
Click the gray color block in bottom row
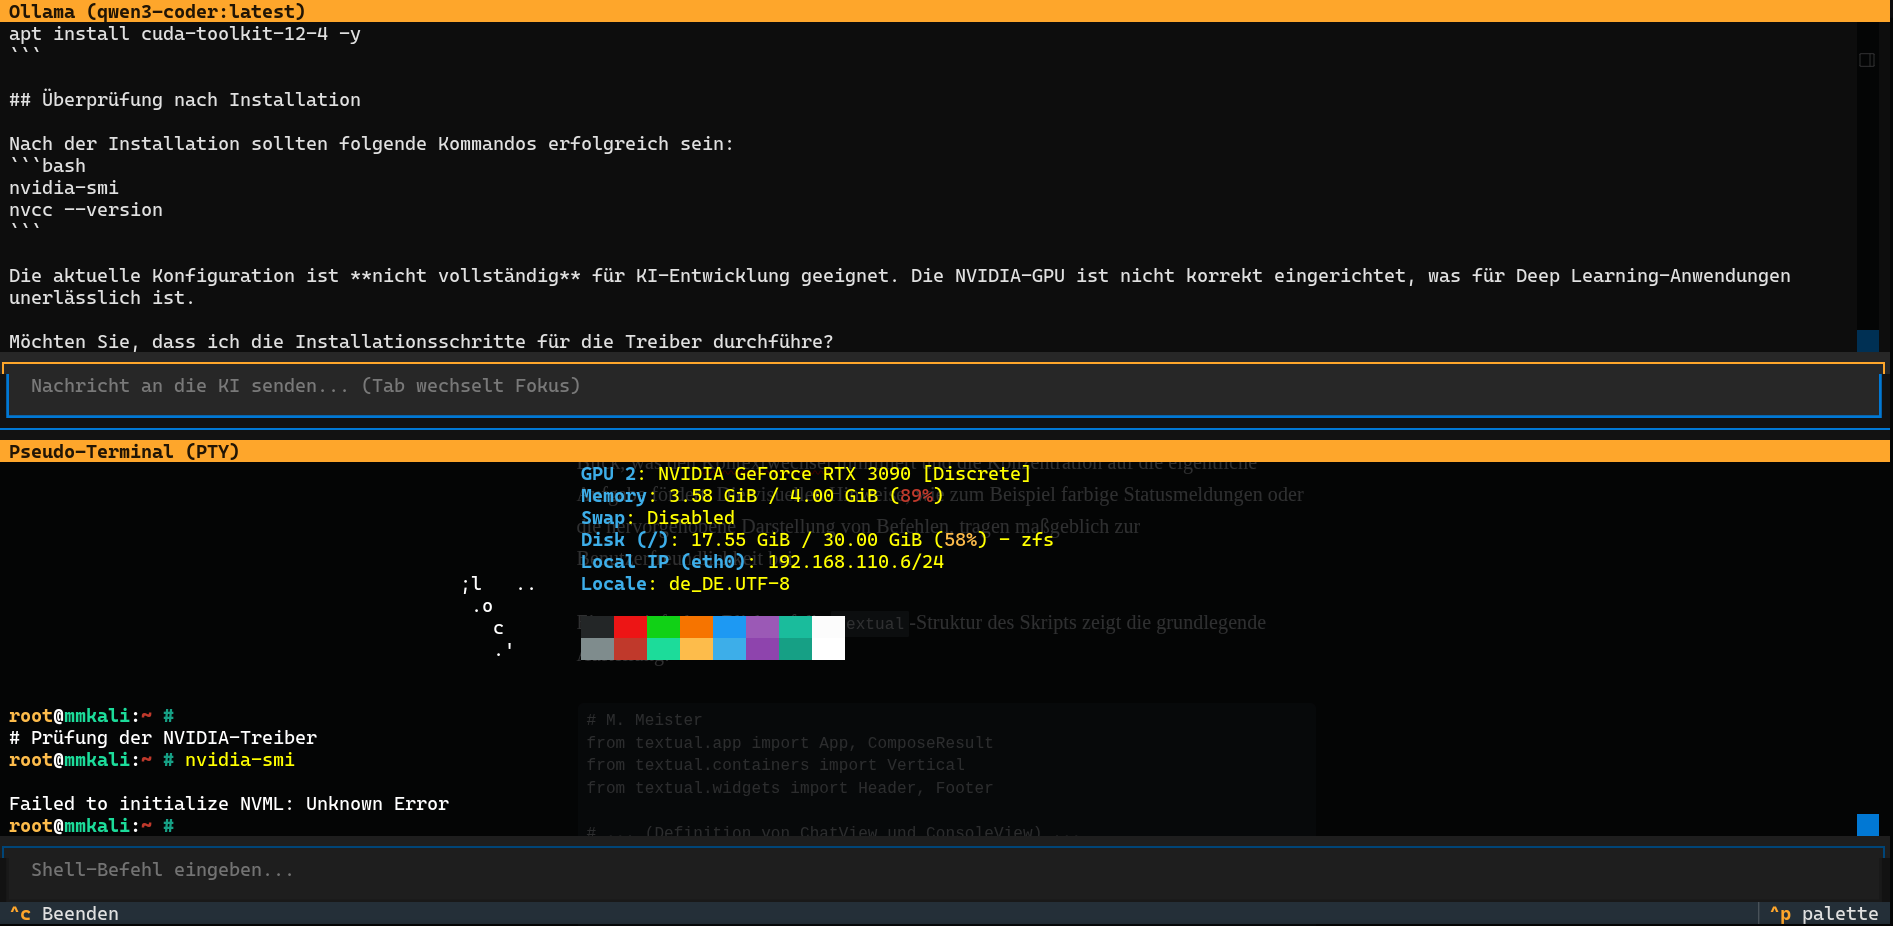coord(597,649)
